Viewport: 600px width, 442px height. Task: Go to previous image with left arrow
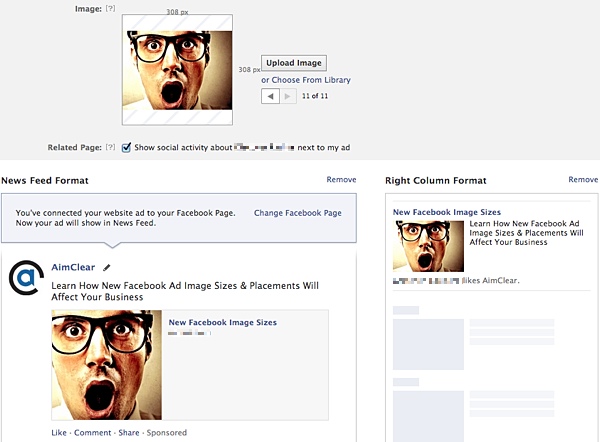click(x=271, y=96)
